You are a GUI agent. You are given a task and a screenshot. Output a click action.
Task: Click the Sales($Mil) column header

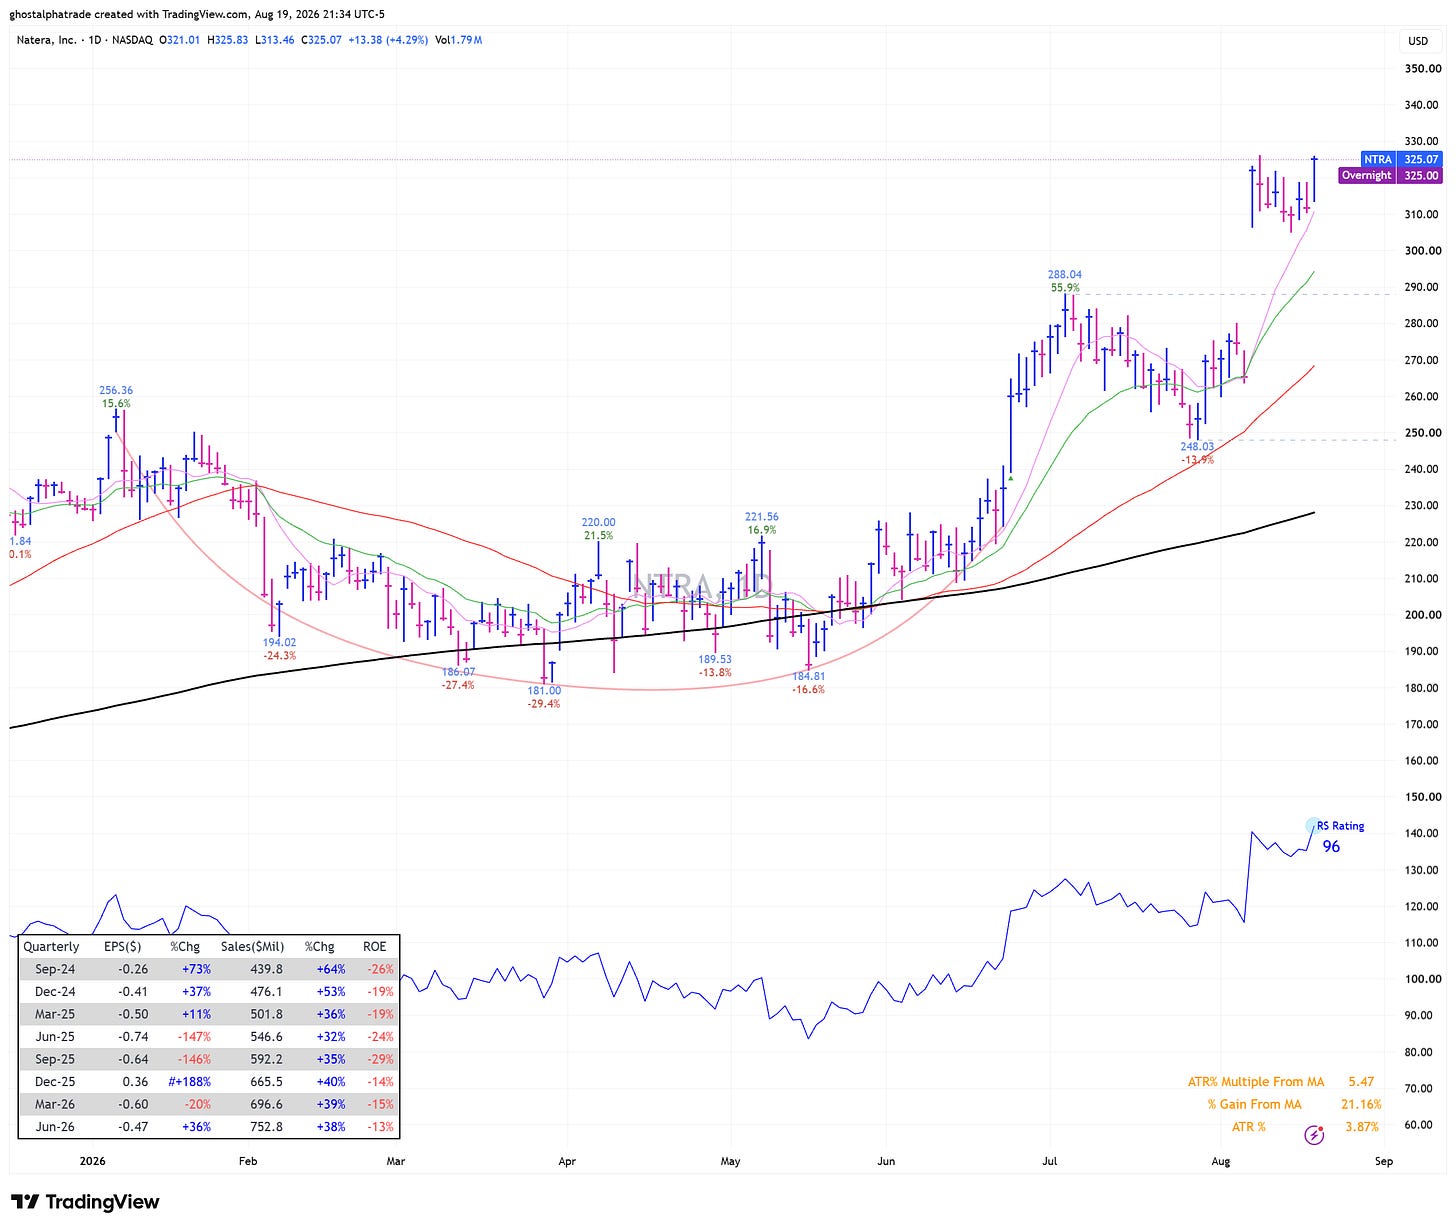click(253, 946)
